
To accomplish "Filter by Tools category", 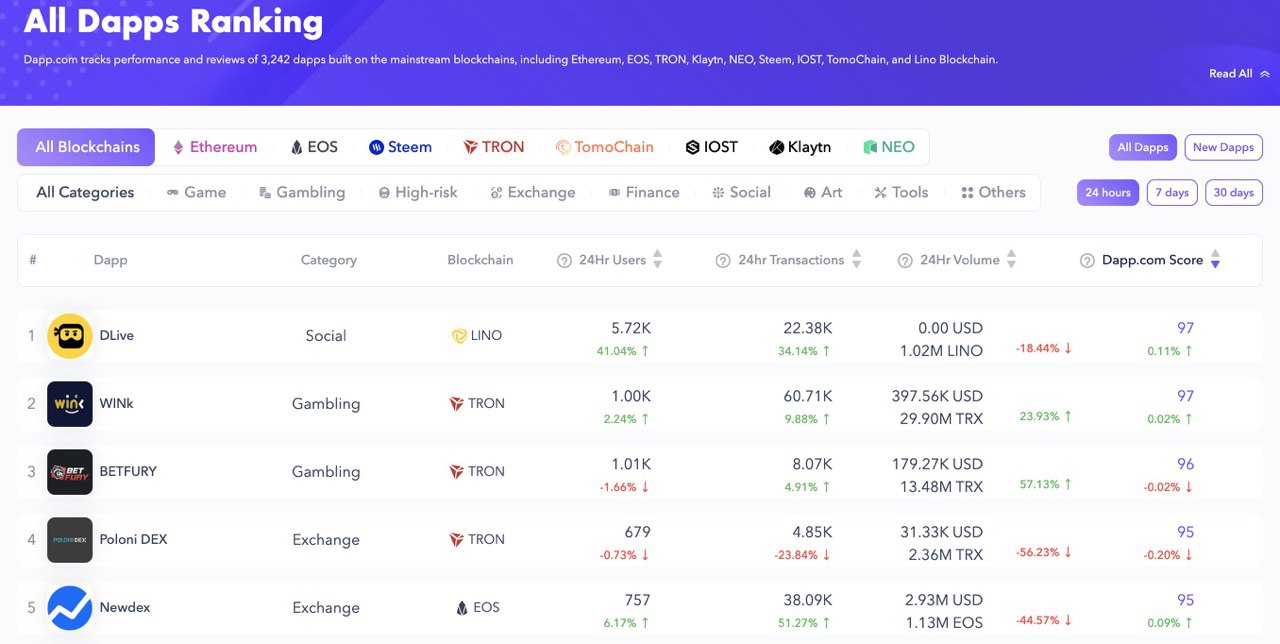I will pyautogui.click(x=901, y=193).
